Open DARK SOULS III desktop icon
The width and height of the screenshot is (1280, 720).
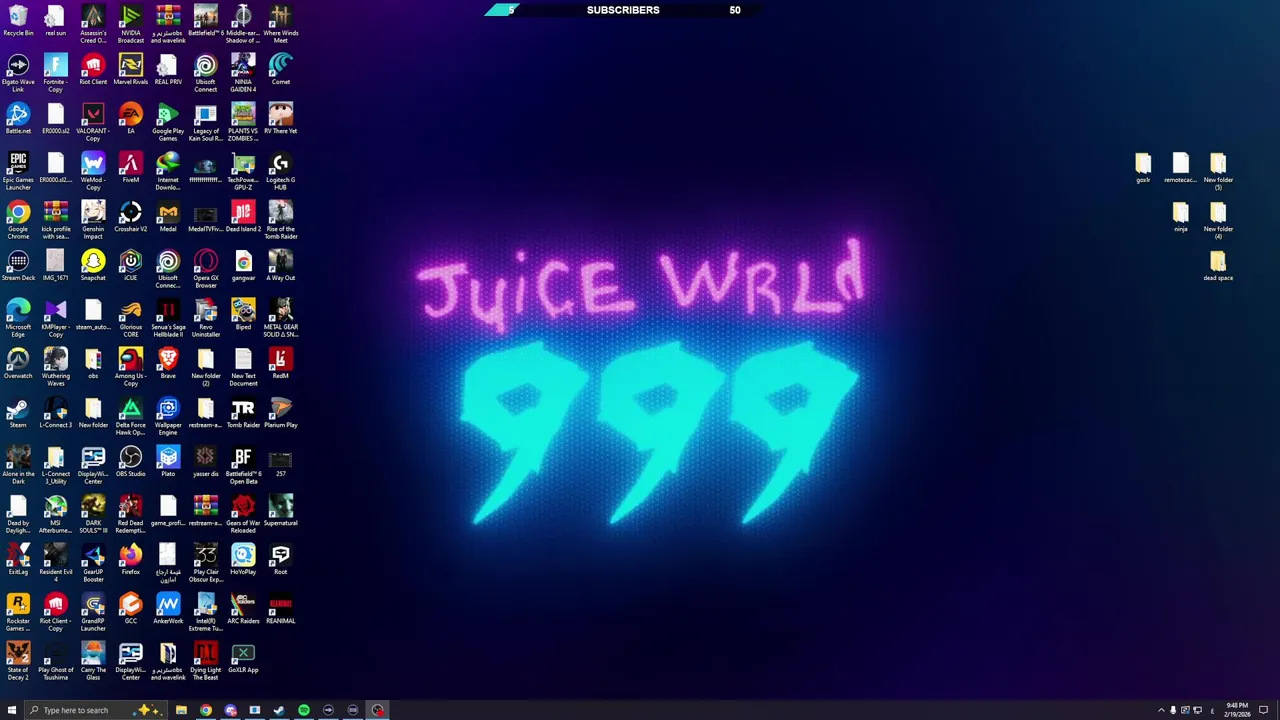click(93, 514)
